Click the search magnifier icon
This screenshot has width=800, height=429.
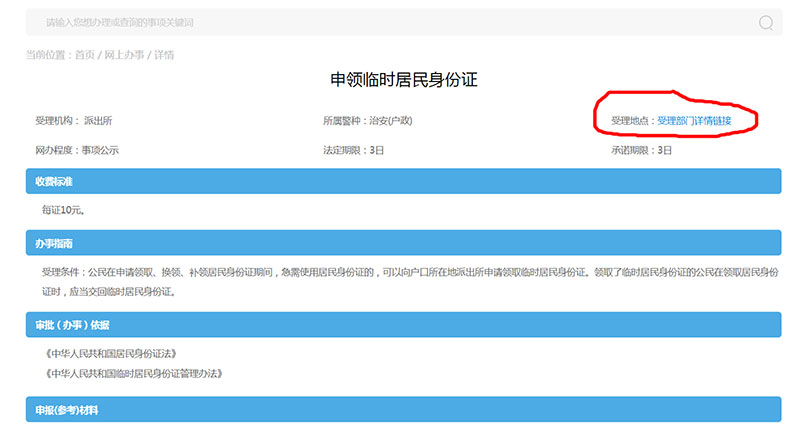[766, 22]
